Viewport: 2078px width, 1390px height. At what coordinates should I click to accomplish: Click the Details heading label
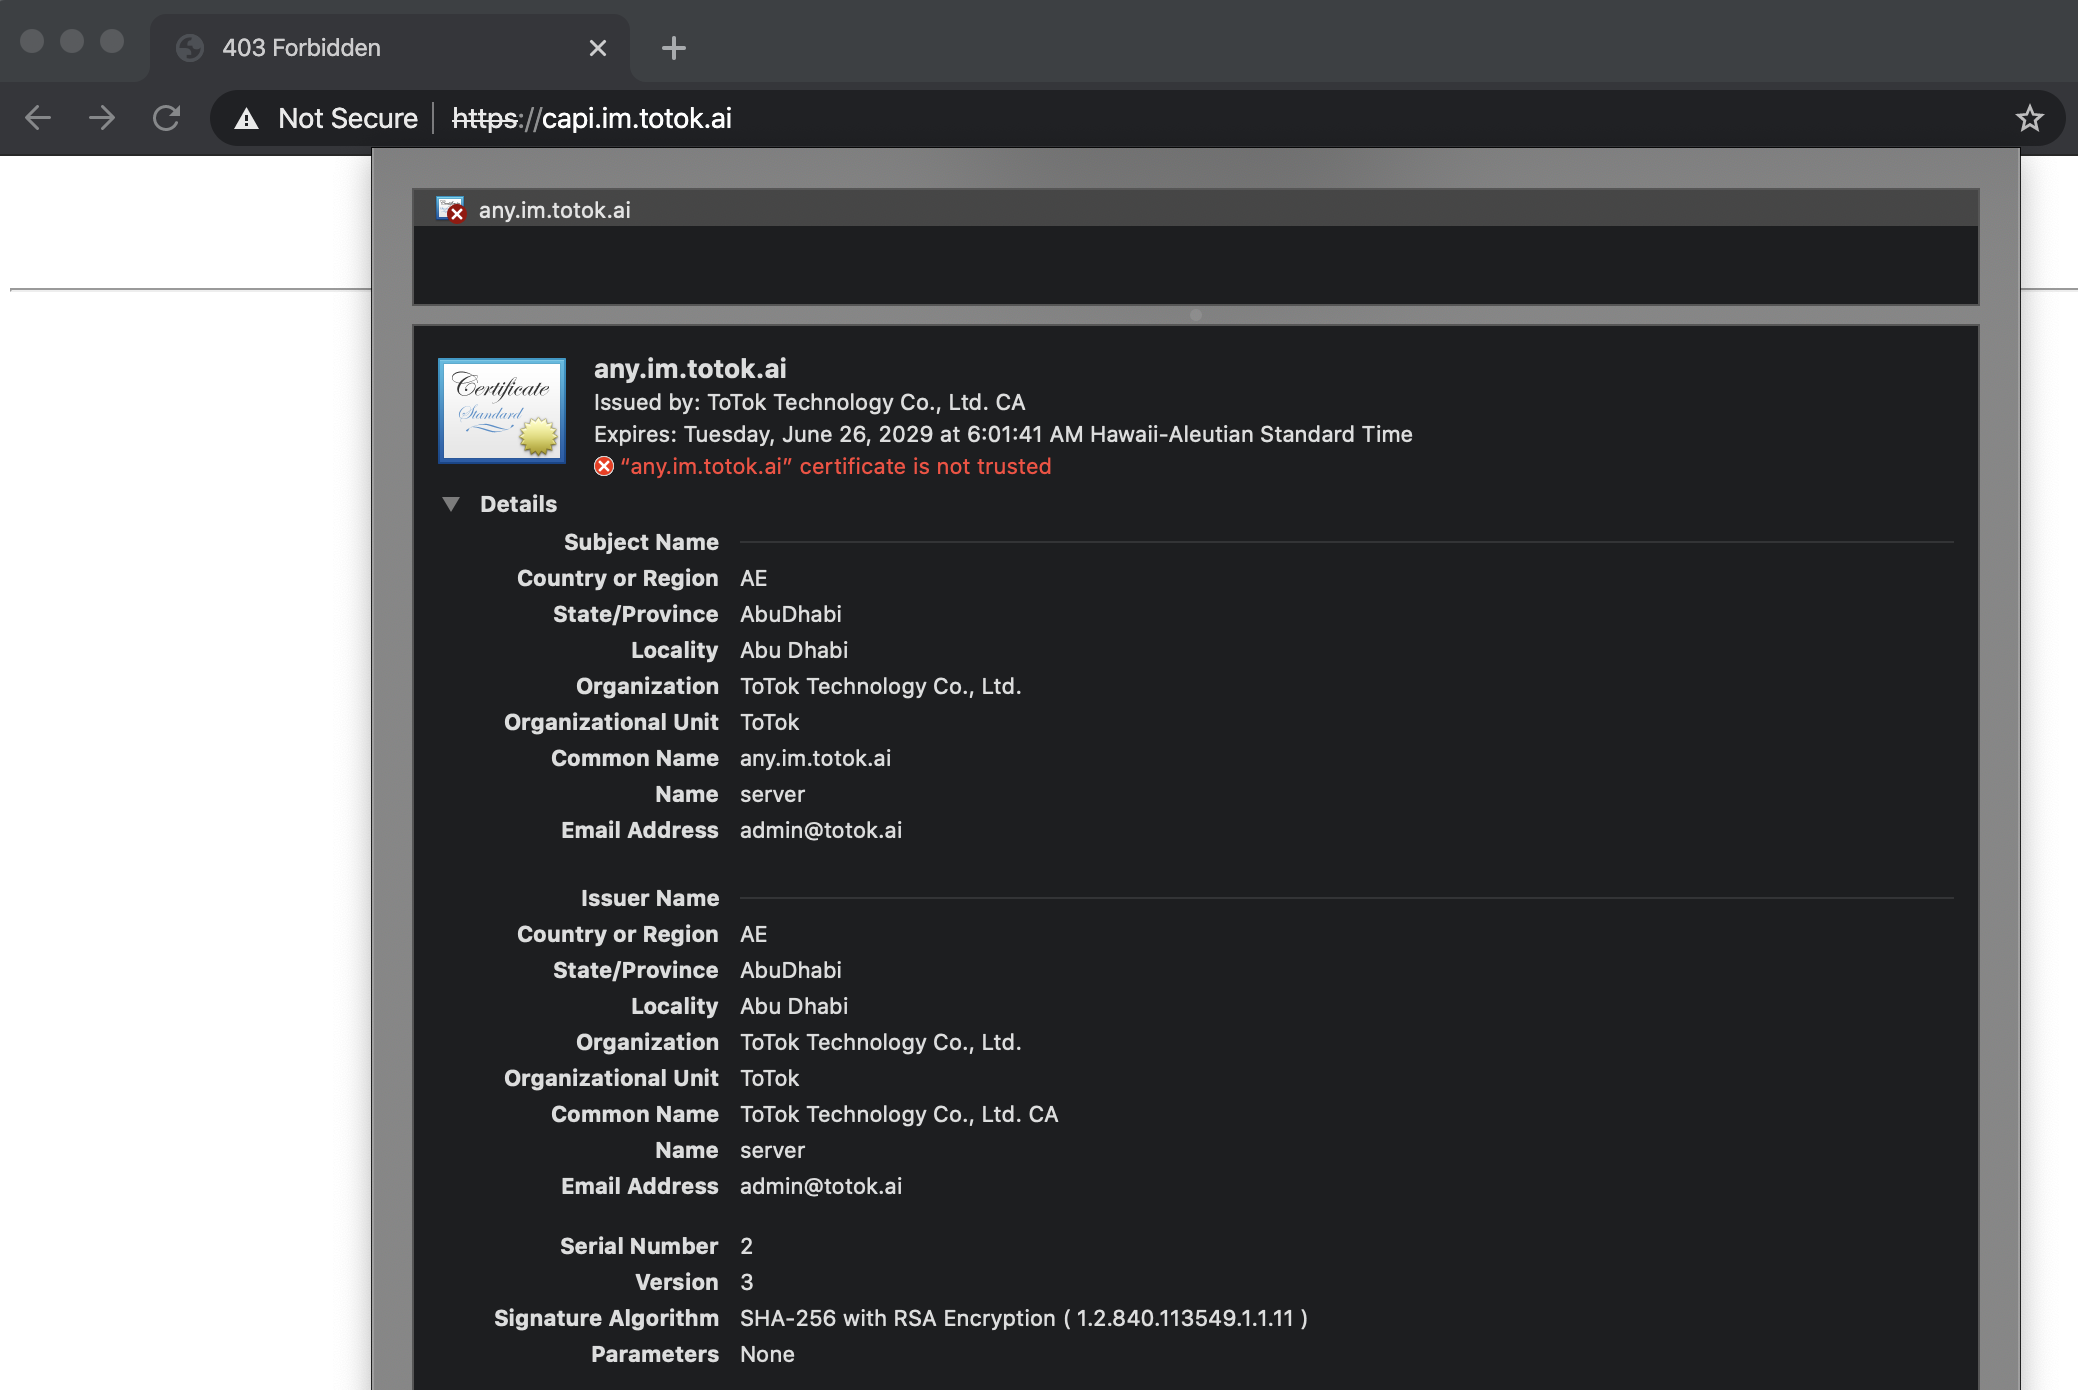click(518, 504)
